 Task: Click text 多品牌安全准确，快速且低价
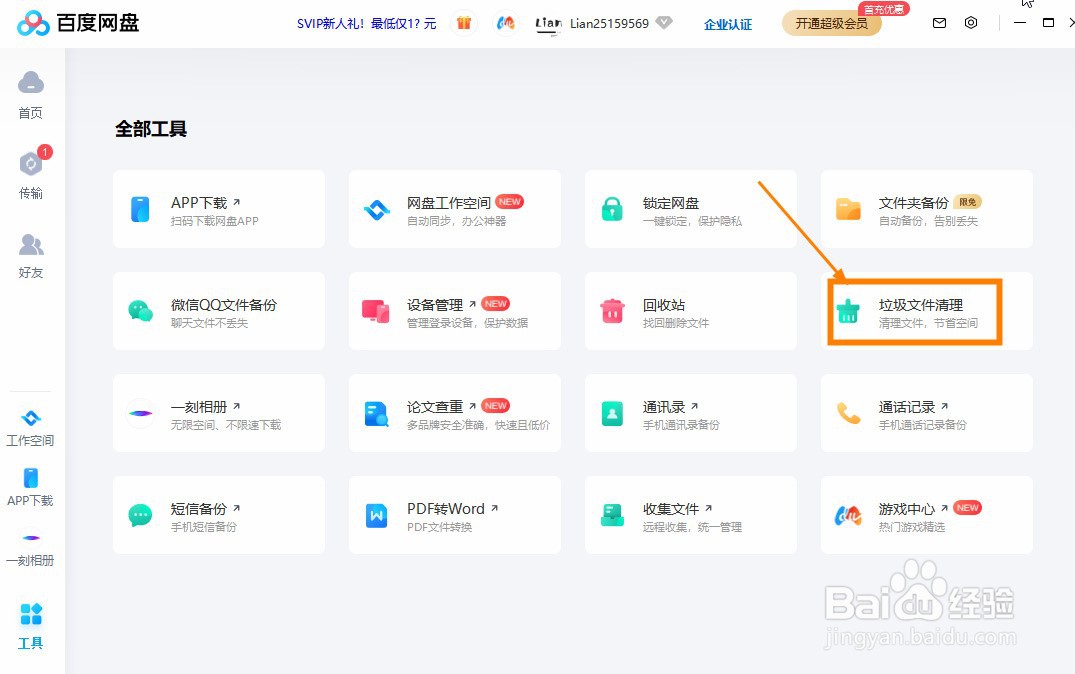click(x=479, y=425)
